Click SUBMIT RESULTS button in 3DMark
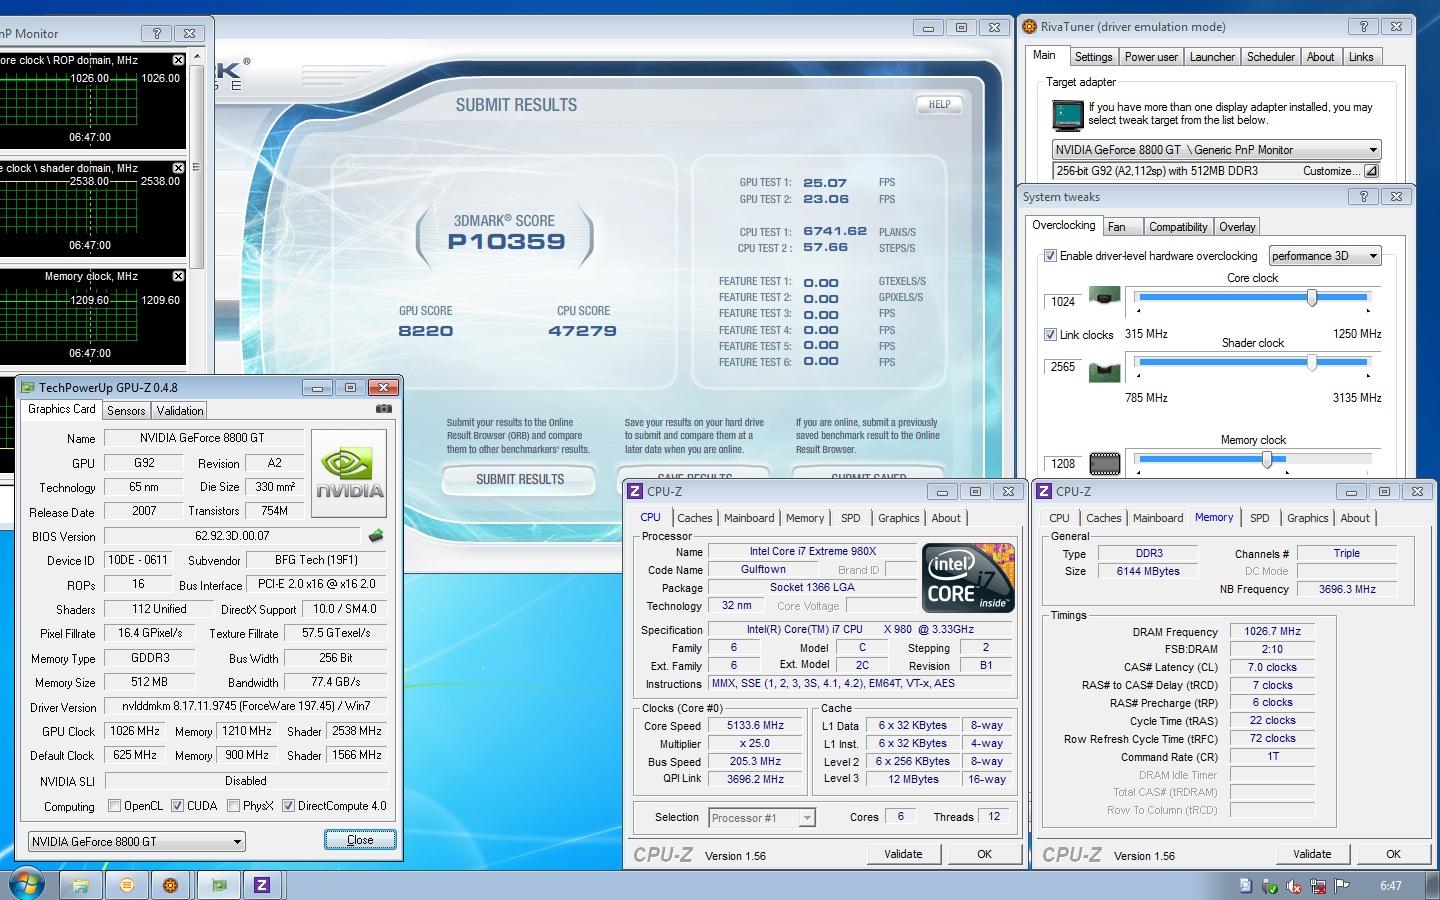The image size is (1440, 900). pos(520,480)
